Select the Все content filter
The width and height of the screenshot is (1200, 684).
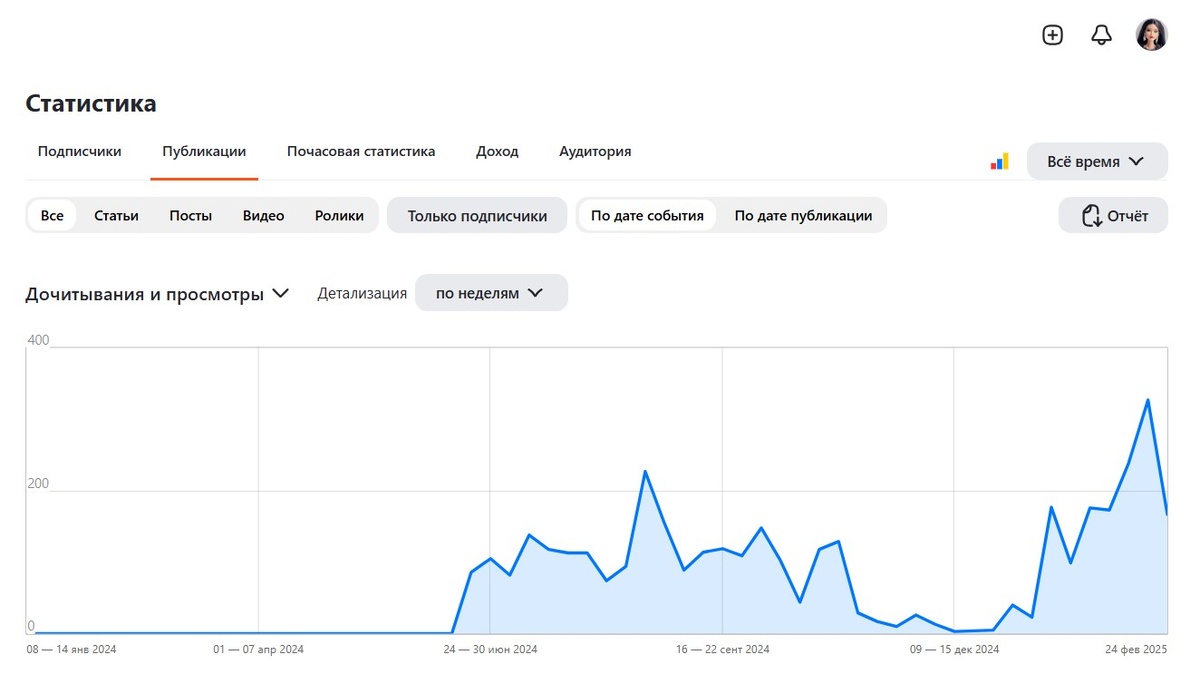52,215
